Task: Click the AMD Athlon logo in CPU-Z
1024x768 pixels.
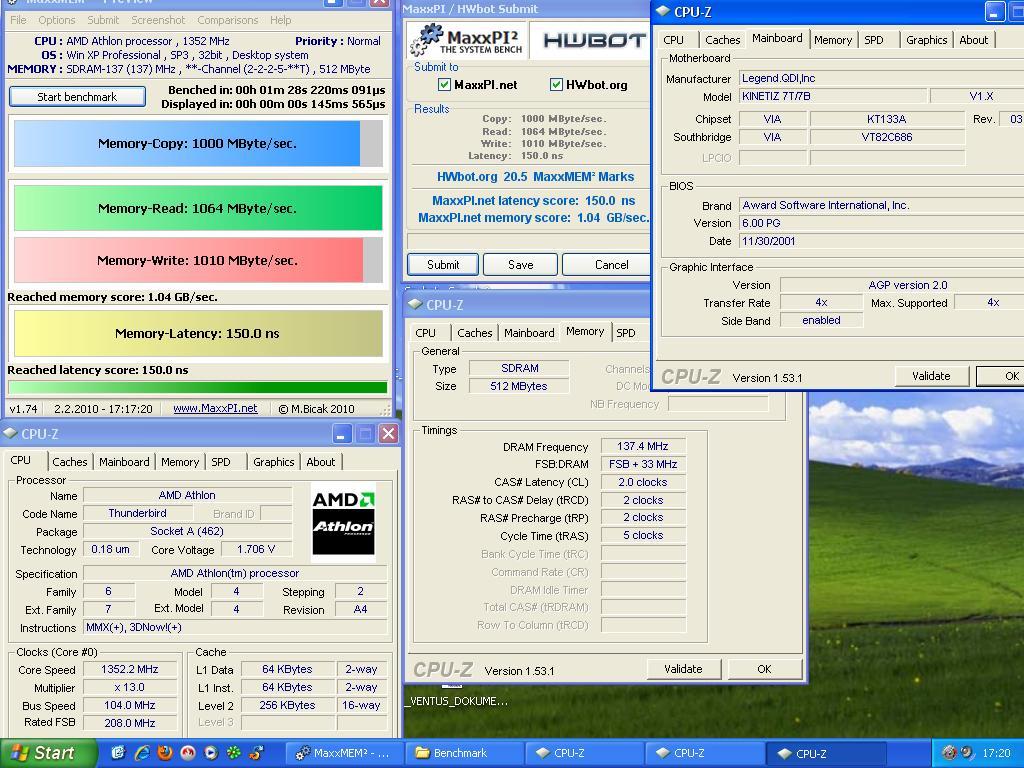Action: (344, 522)
